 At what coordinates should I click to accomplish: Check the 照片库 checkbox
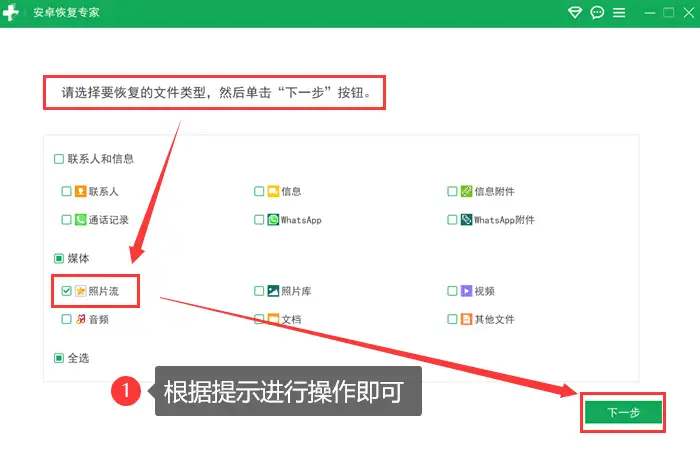click(259, 291)
